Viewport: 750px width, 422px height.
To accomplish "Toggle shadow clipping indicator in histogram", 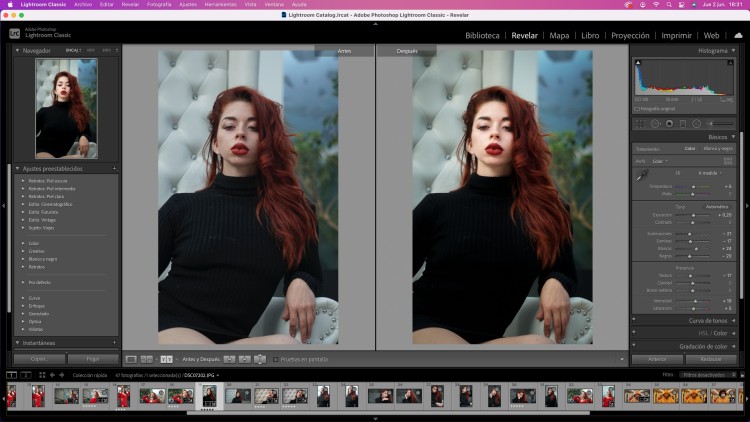I will pyautogui.click(x=638, y=62).
